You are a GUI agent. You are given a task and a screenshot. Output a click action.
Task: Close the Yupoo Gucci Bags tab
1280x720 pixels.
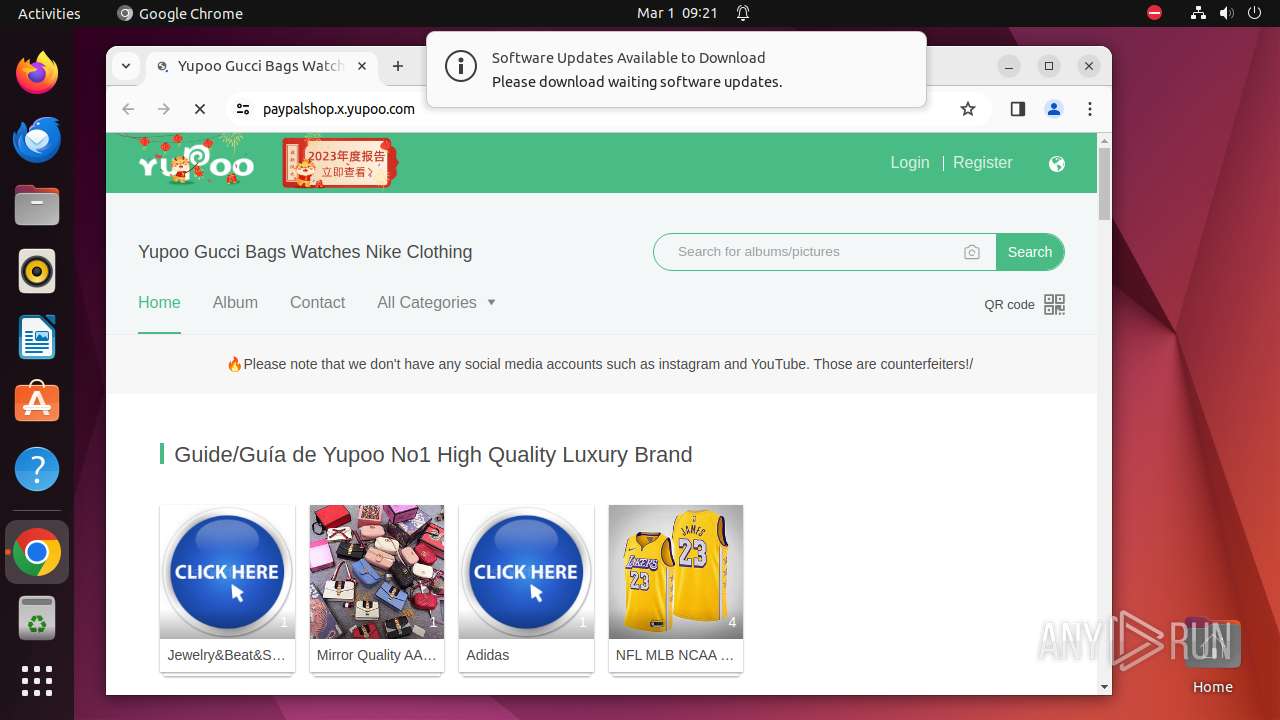(x=362, y=66)
